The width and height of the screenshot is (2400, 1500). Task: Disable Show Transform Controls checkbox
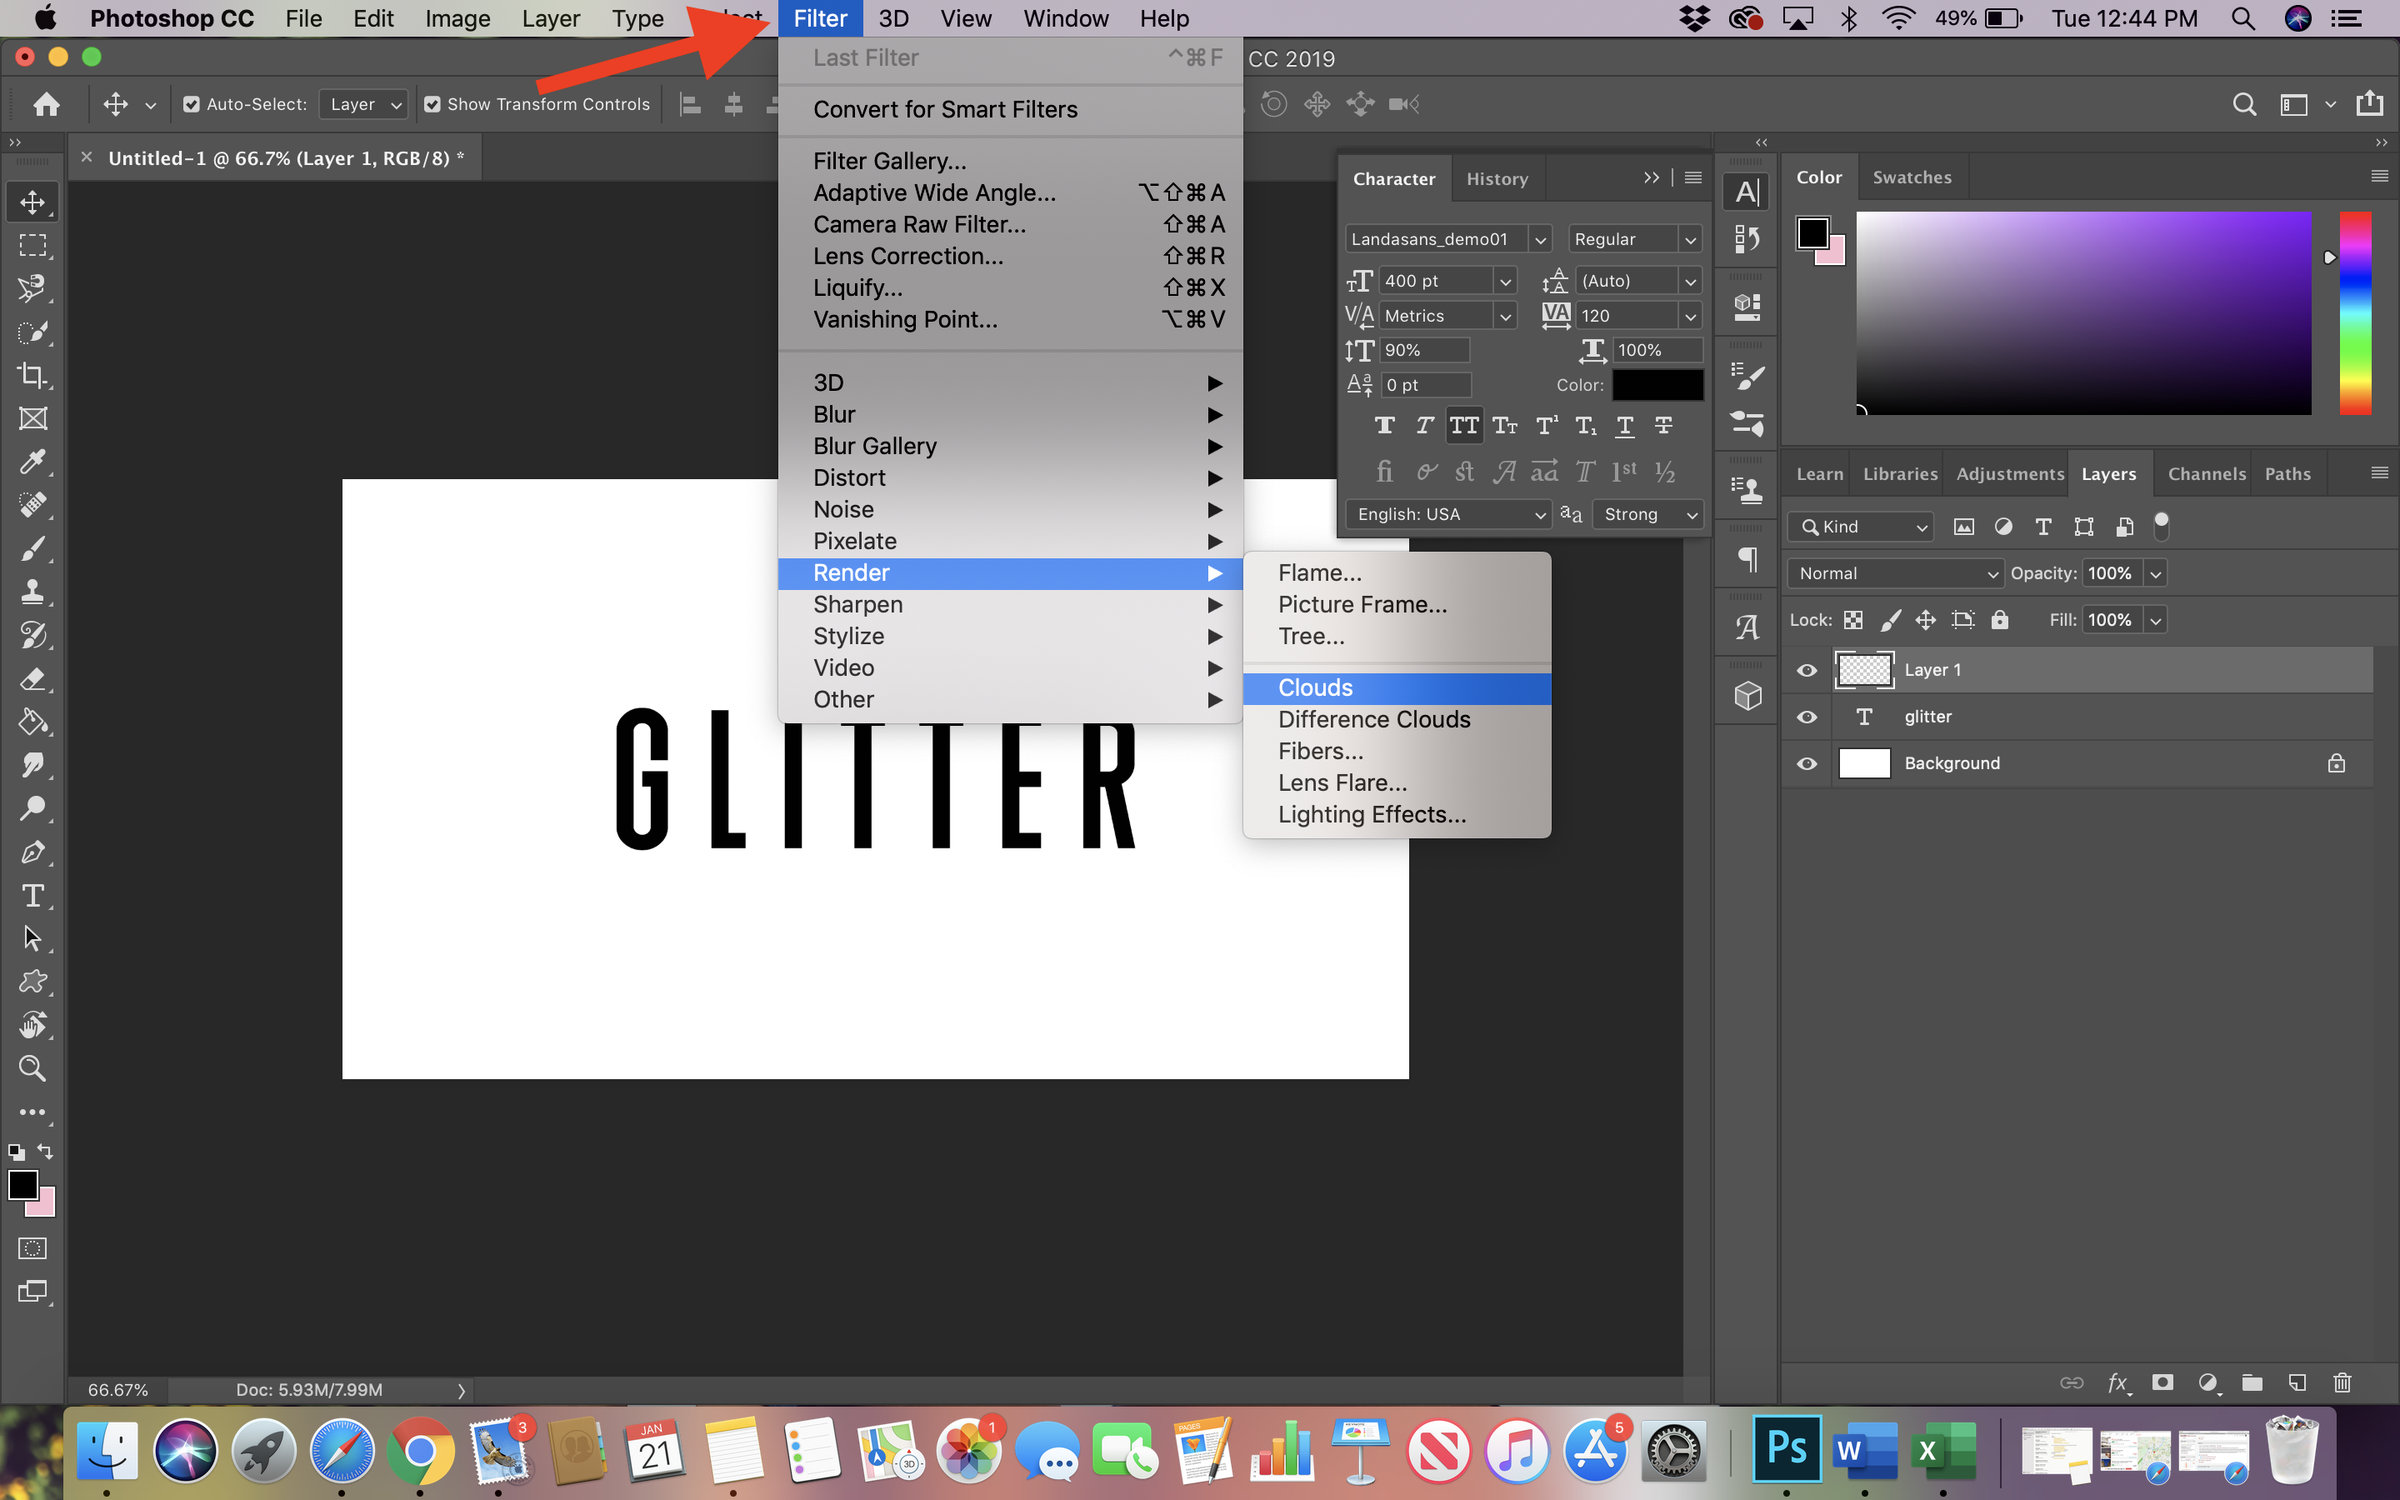(x=432, y=104)
